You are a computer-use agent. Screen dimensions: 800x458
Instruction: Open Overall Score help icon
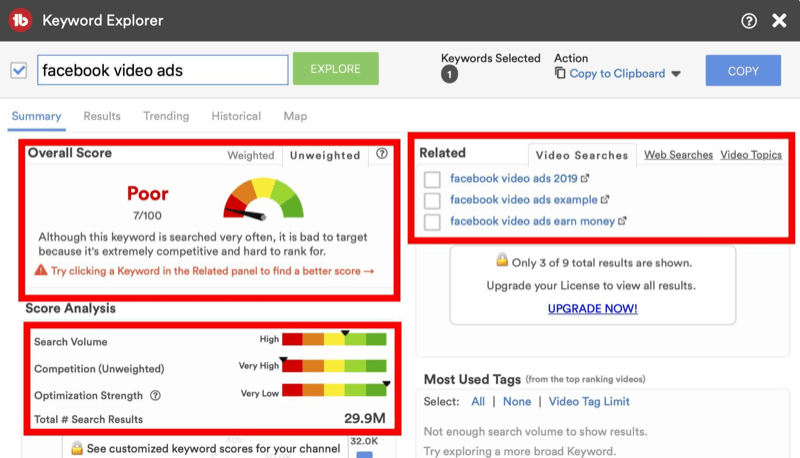click(x=382, y=154)
